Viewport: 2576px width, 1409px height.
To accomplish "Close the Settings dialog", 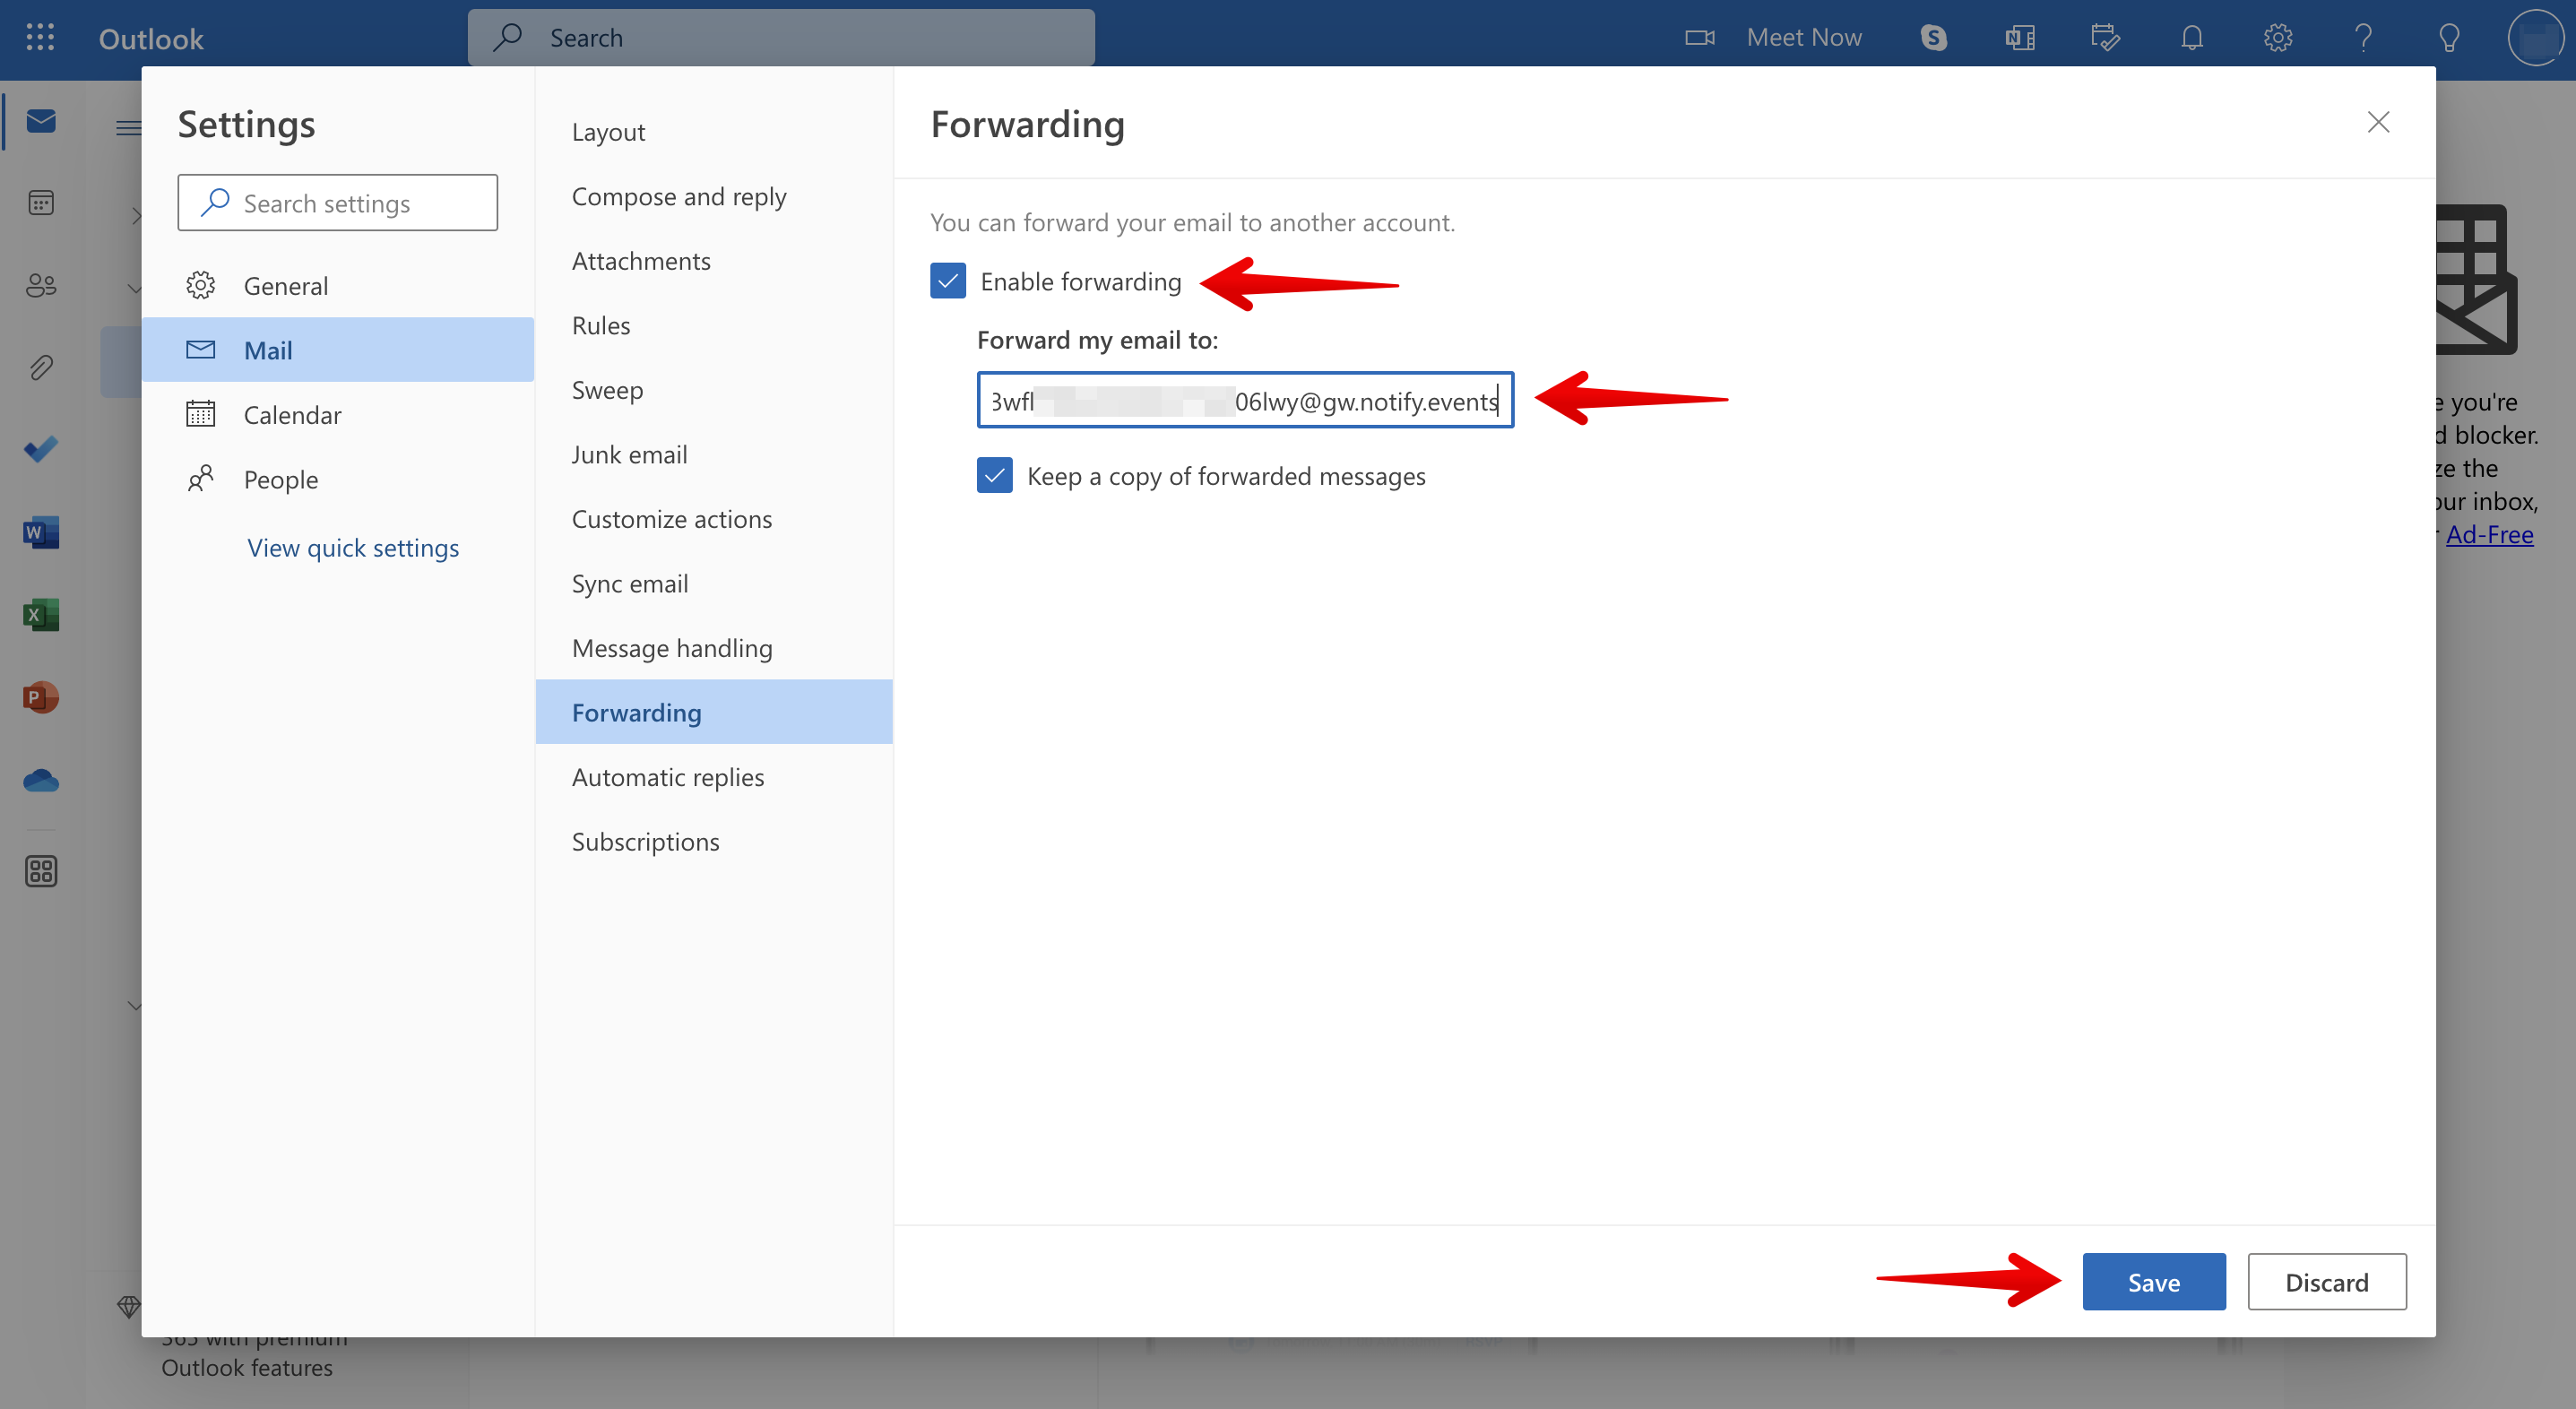I will click(2378, 122).
